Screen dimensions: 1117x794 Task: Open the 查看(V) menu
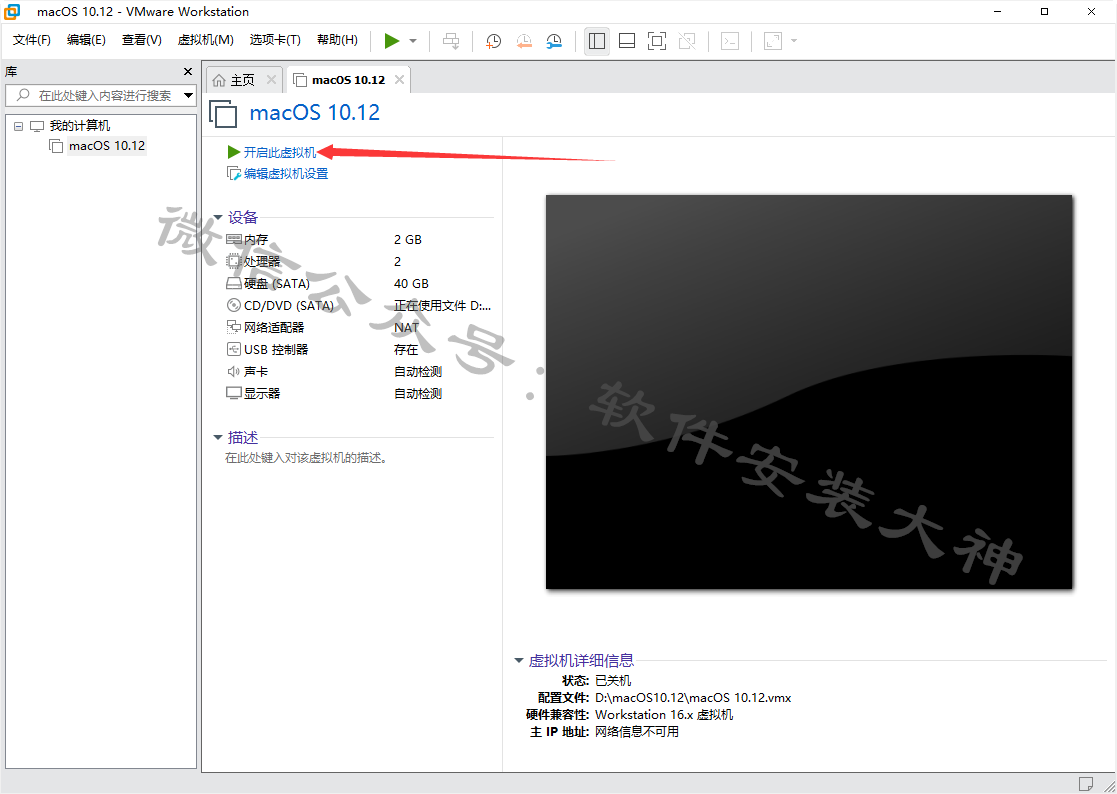pyautogui.click(x=142, y=40)
